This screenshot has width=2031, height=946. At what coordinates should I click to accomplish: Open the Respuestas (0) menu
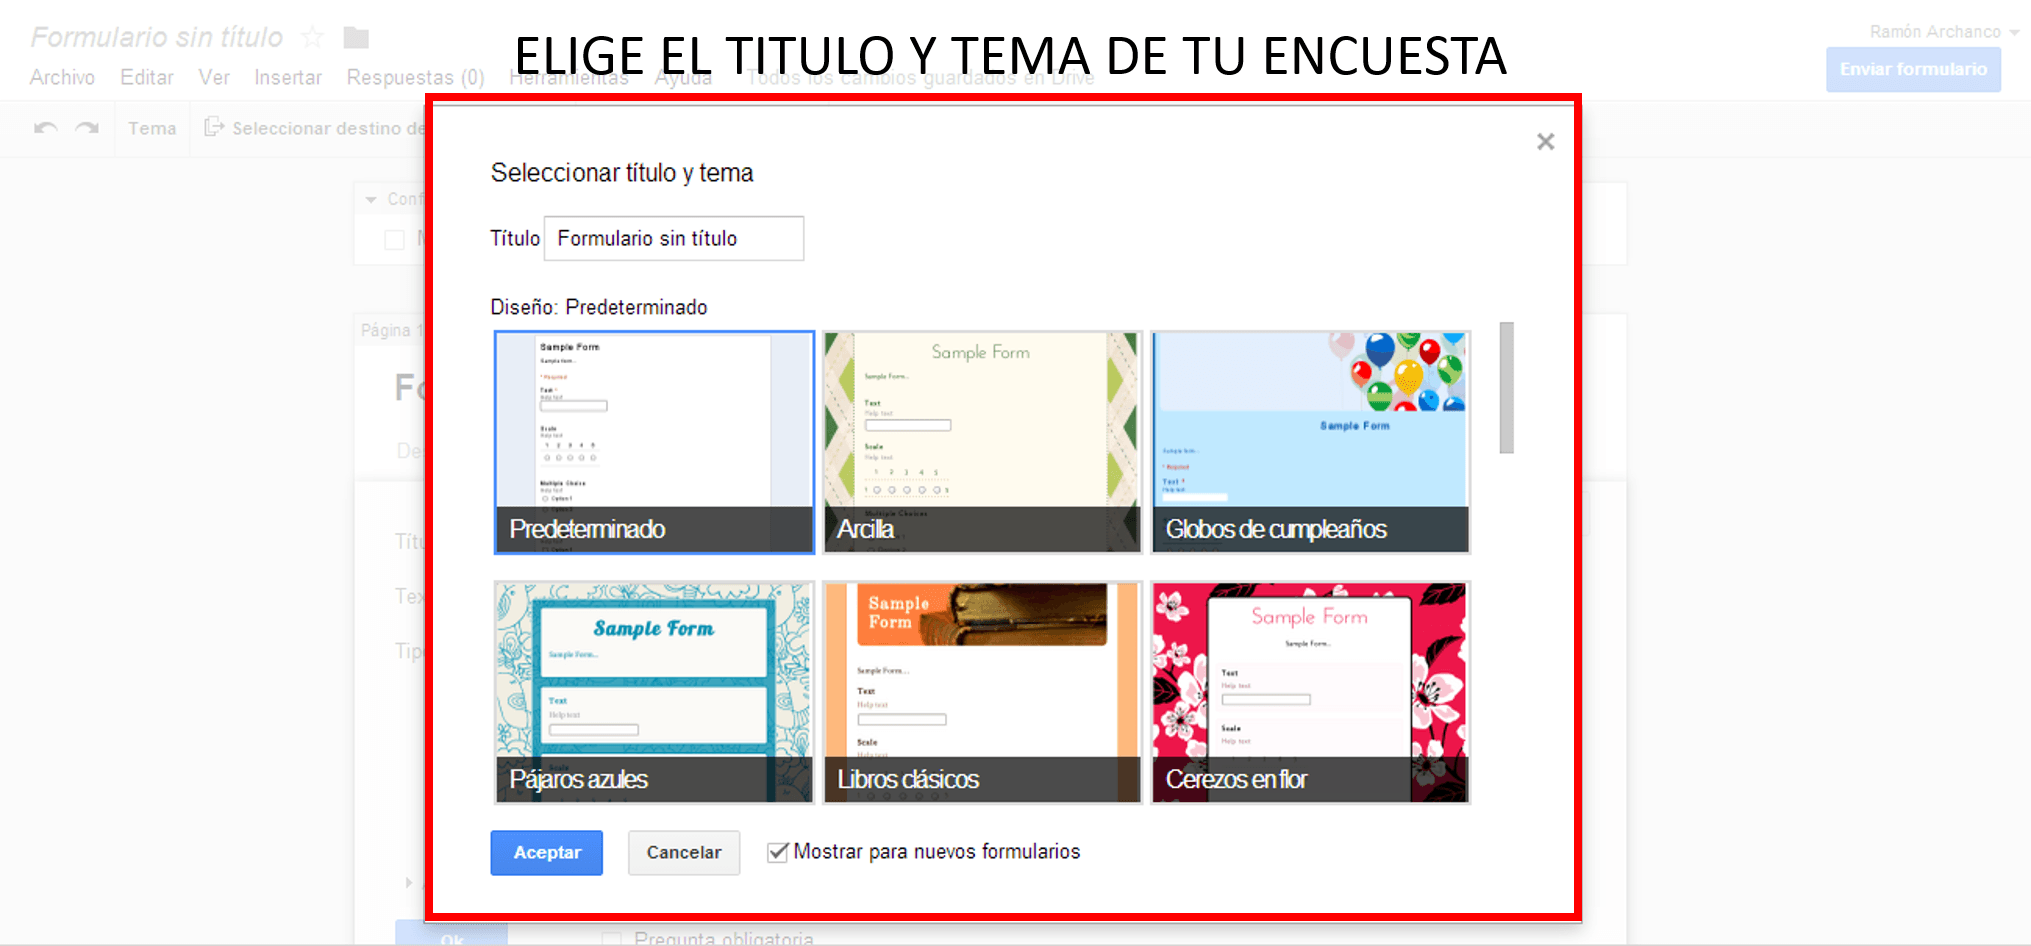(x=416, y=77)
